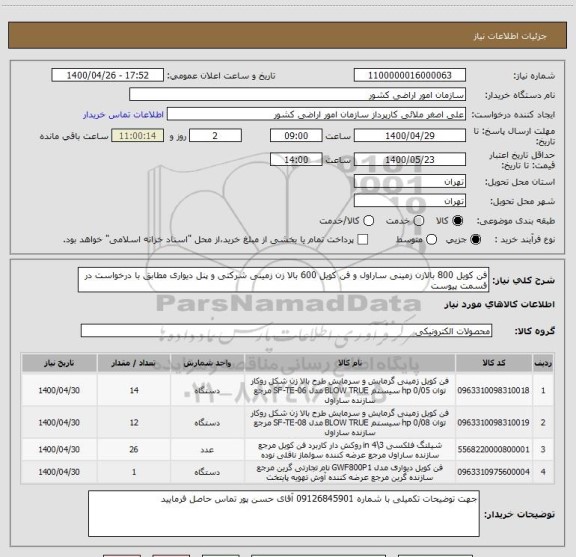Click price validity time 14:00
This screenshot has width=576, height=557.
(x=296, y=159)
